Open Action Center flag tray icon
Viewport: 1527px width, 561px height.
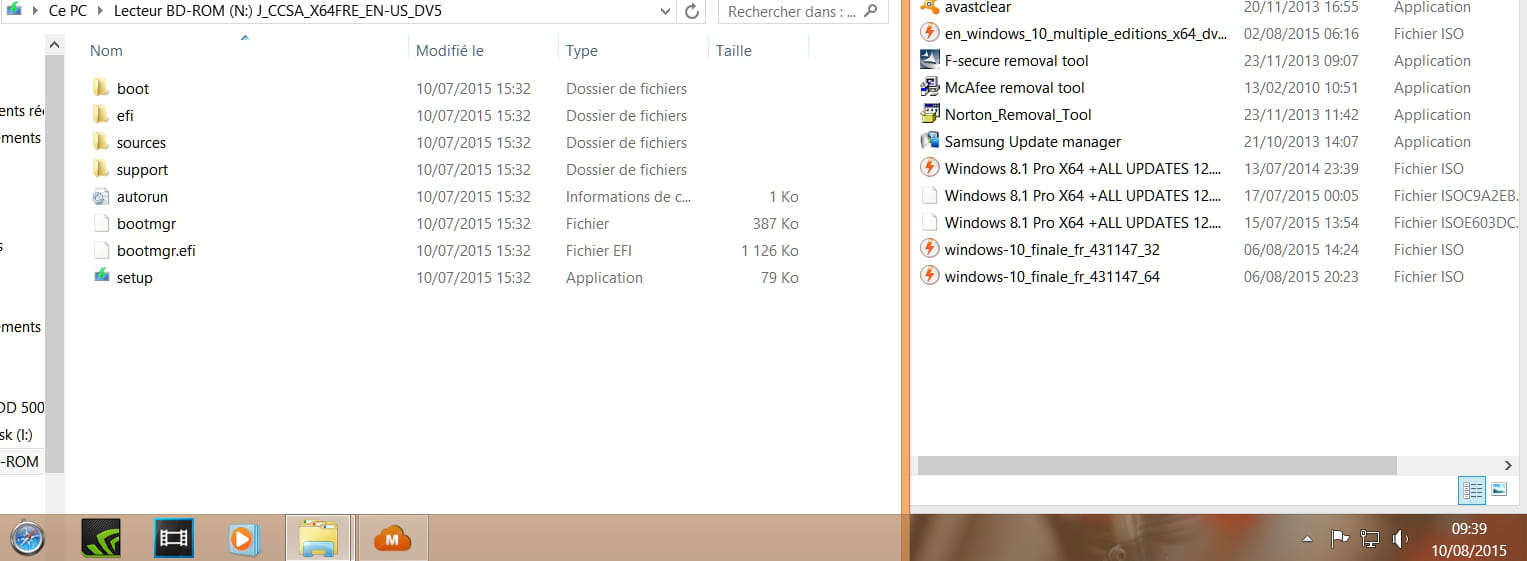coord(1340,539)
